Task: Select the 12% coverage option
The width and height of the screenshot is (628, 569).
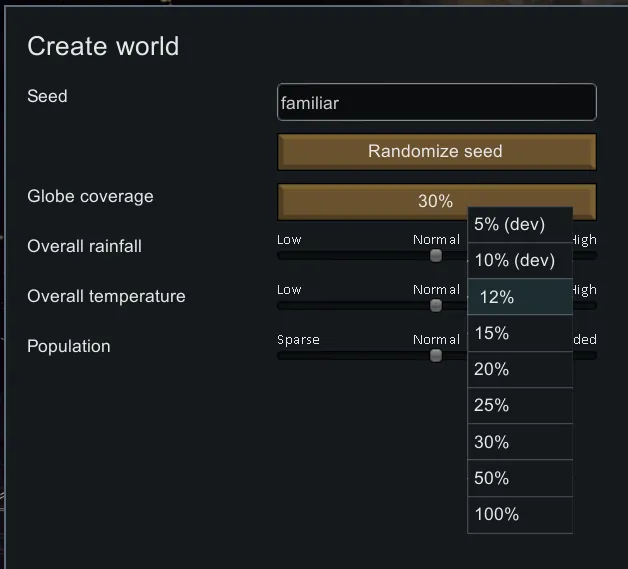Action: (519, 297)
